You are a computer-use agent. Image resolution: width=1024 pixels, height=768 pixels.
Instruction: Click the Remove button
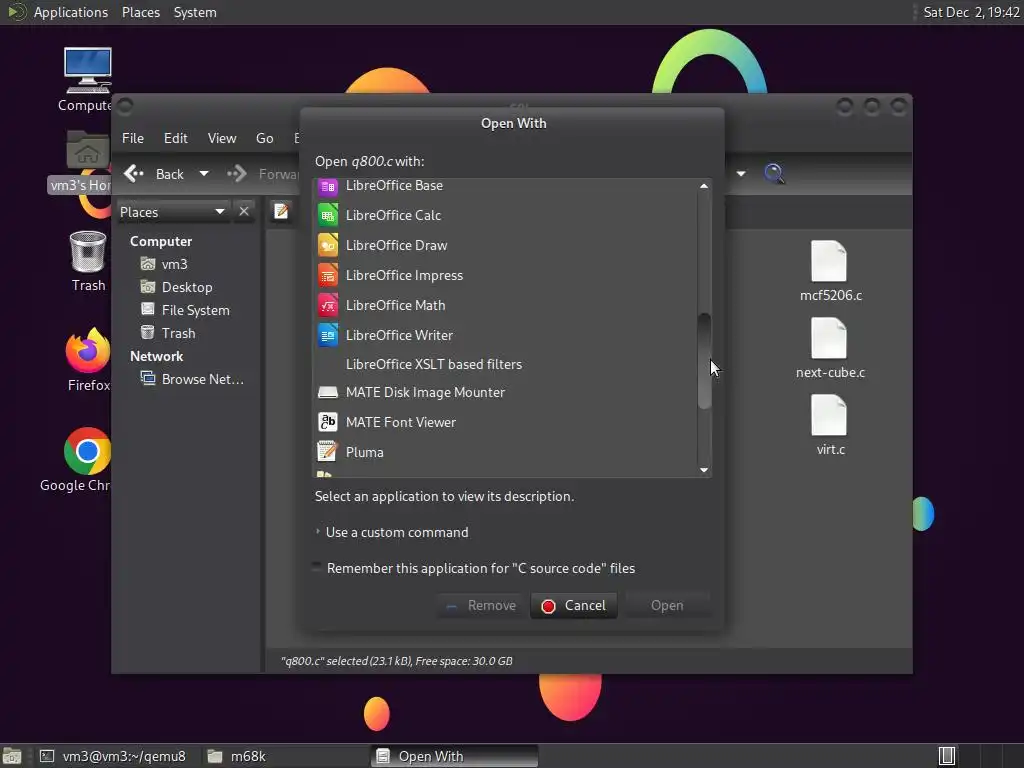481,605
